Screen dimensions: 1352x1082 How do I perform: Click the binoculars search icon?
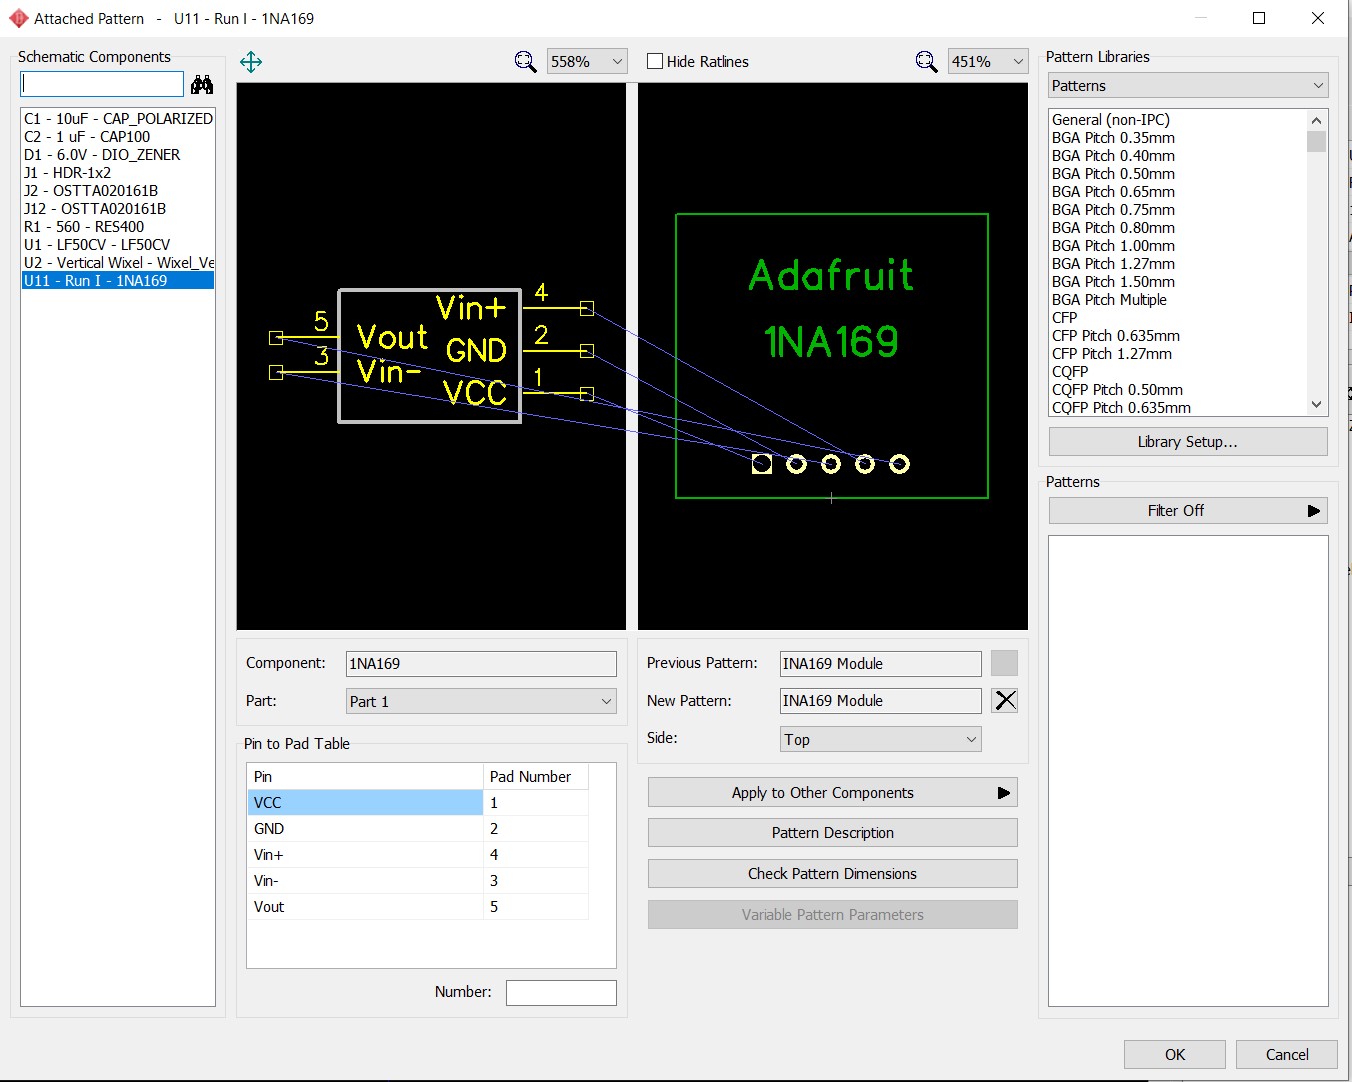(202, 84)
